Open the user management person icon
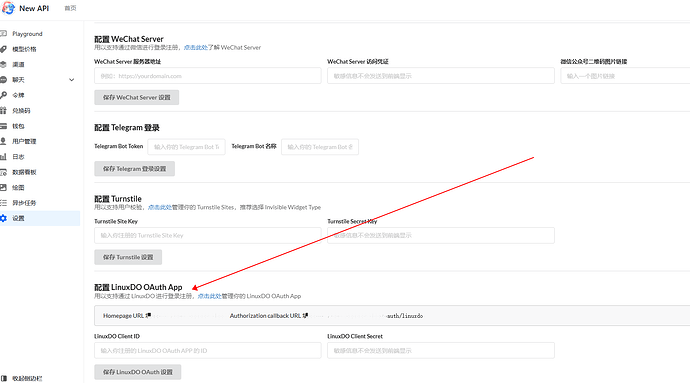Viewport: 690px width, 383px height. [4, 141]
